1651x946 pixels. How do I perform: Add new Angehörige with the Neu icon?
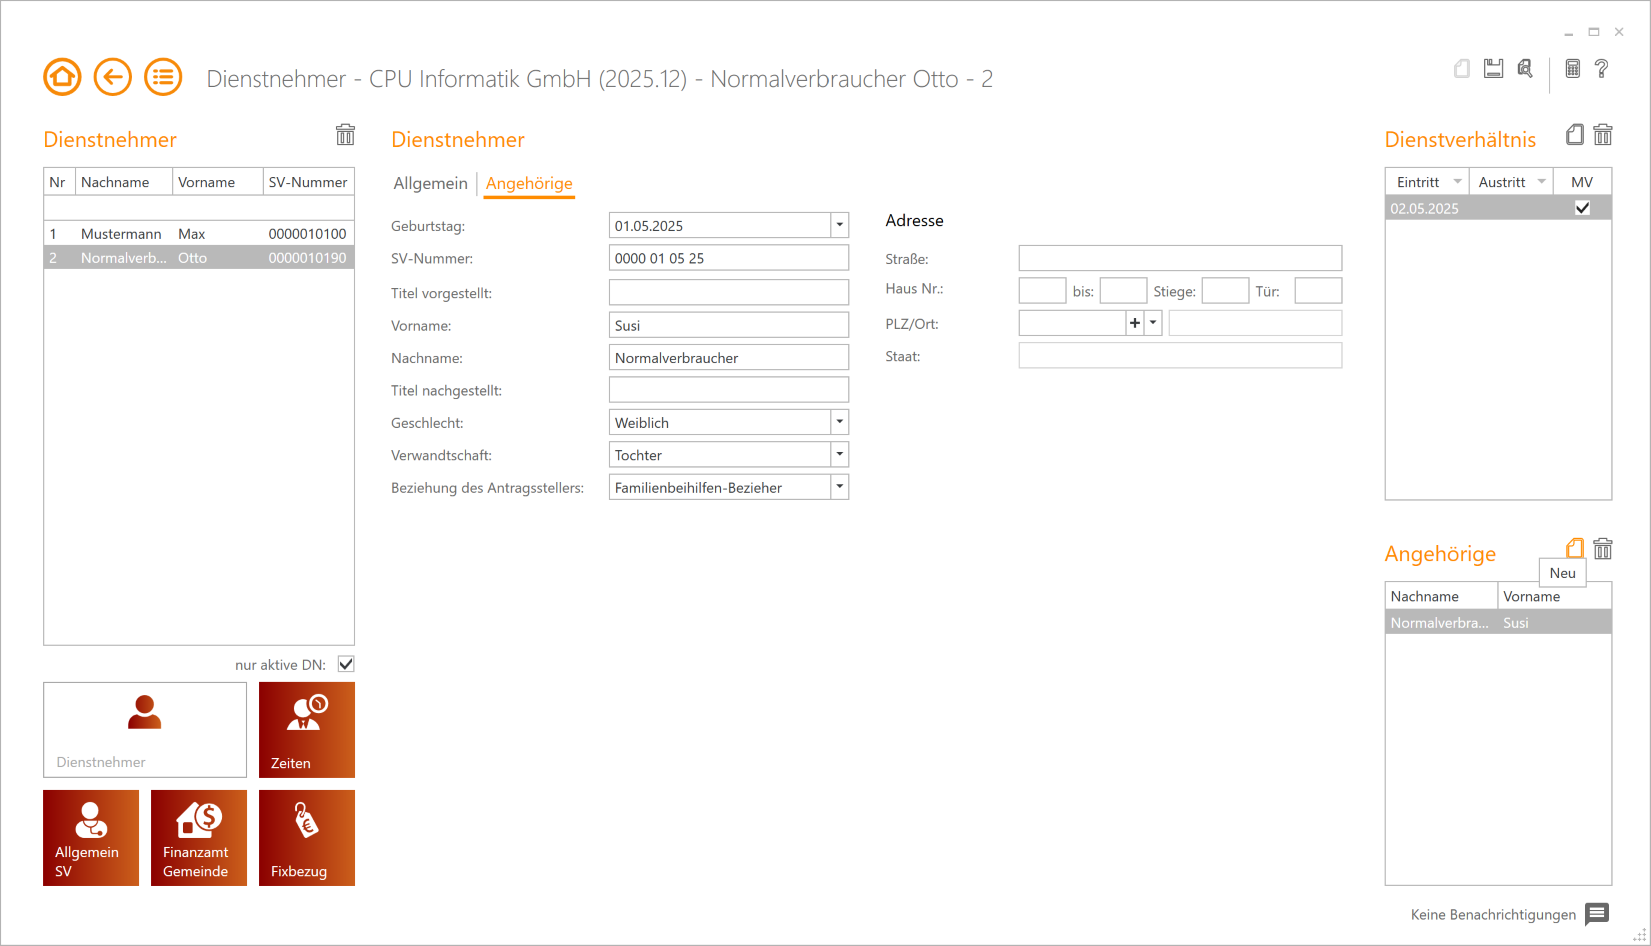[1575, 549]
